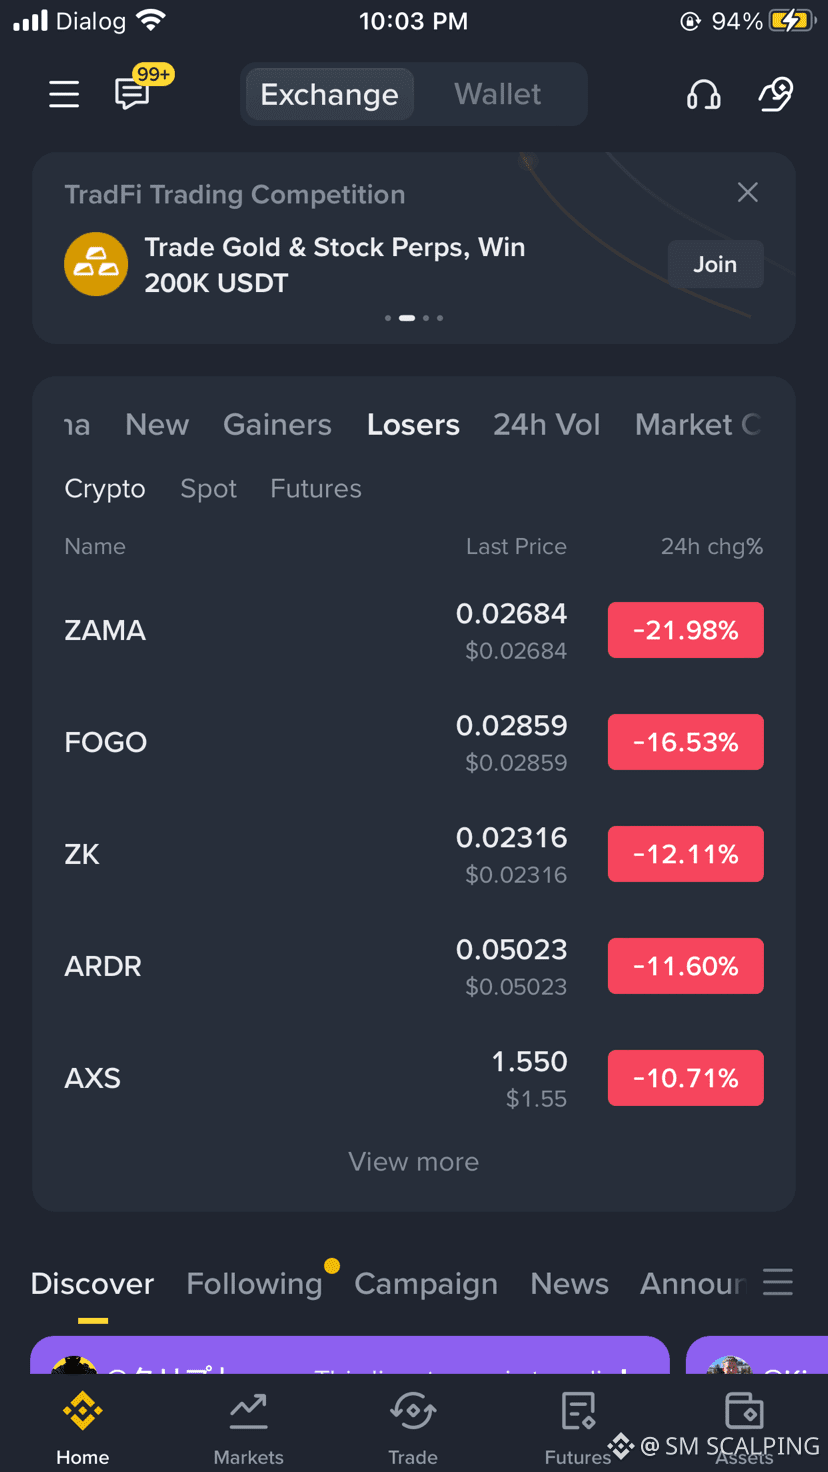
Task: Tap the -16.53% change badge for FOGO
Action: click(x=686, y=742)
